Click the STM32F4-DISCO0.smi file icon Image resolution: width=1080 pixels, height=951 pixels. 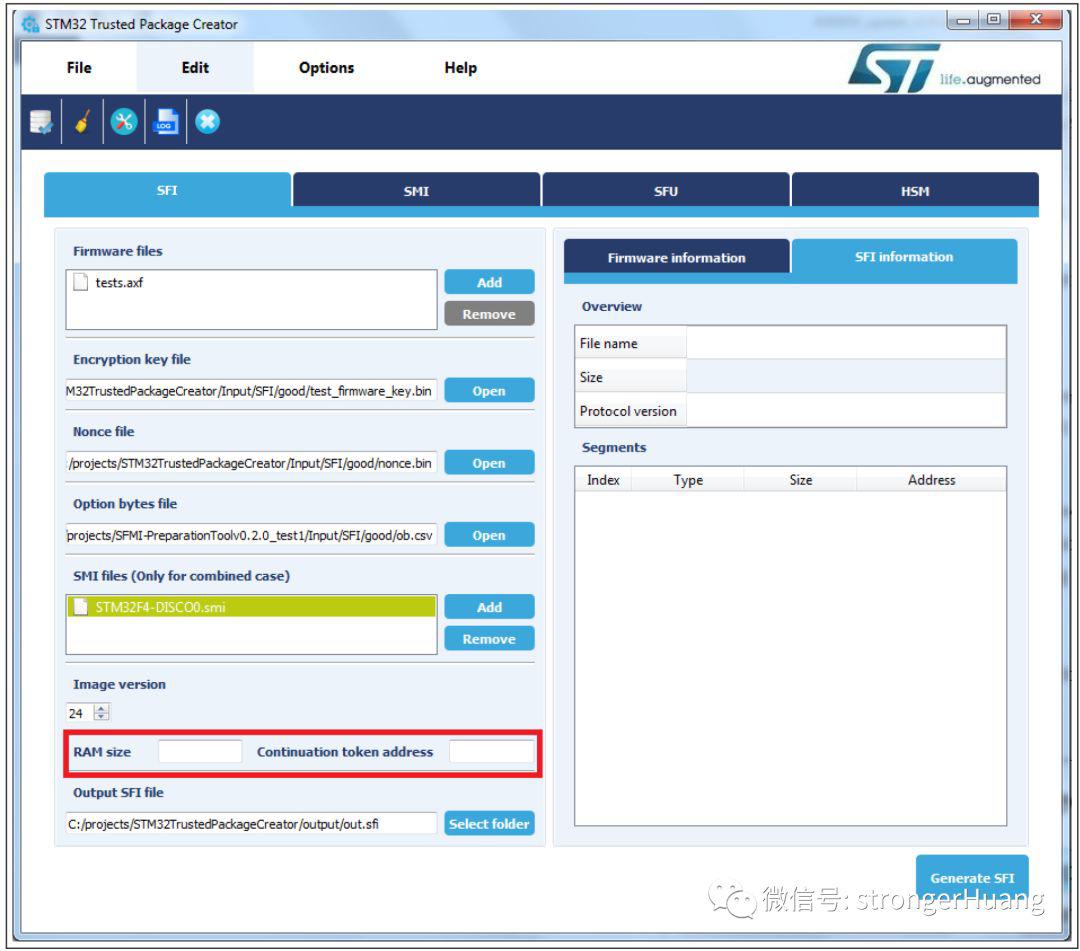tap(81, 607)
